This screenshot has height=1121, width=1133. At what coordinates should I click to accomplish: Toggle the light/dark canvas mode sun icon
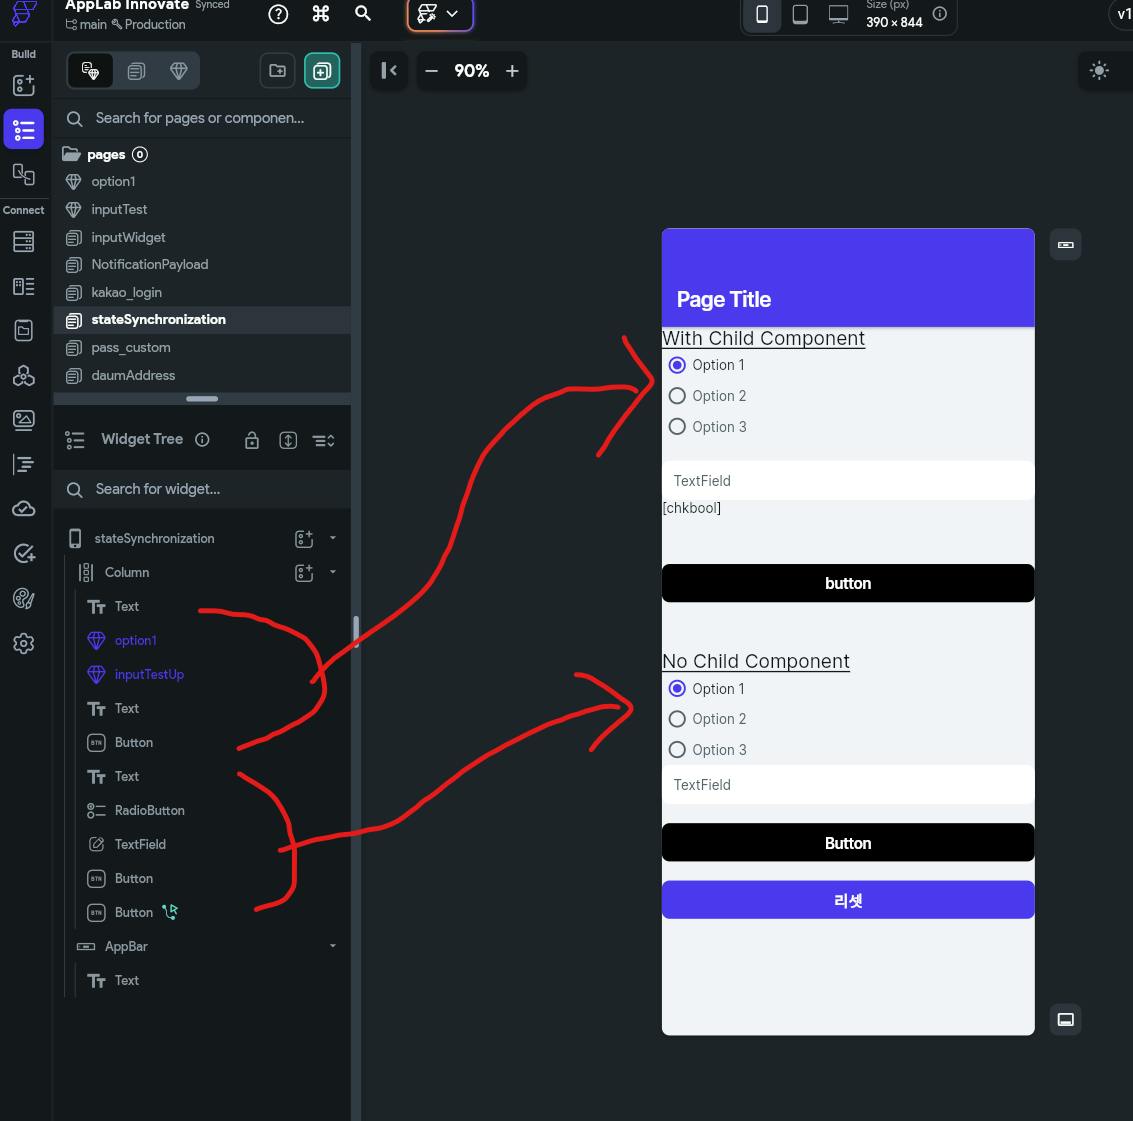pyautogui.click(x=1098, y=71)
